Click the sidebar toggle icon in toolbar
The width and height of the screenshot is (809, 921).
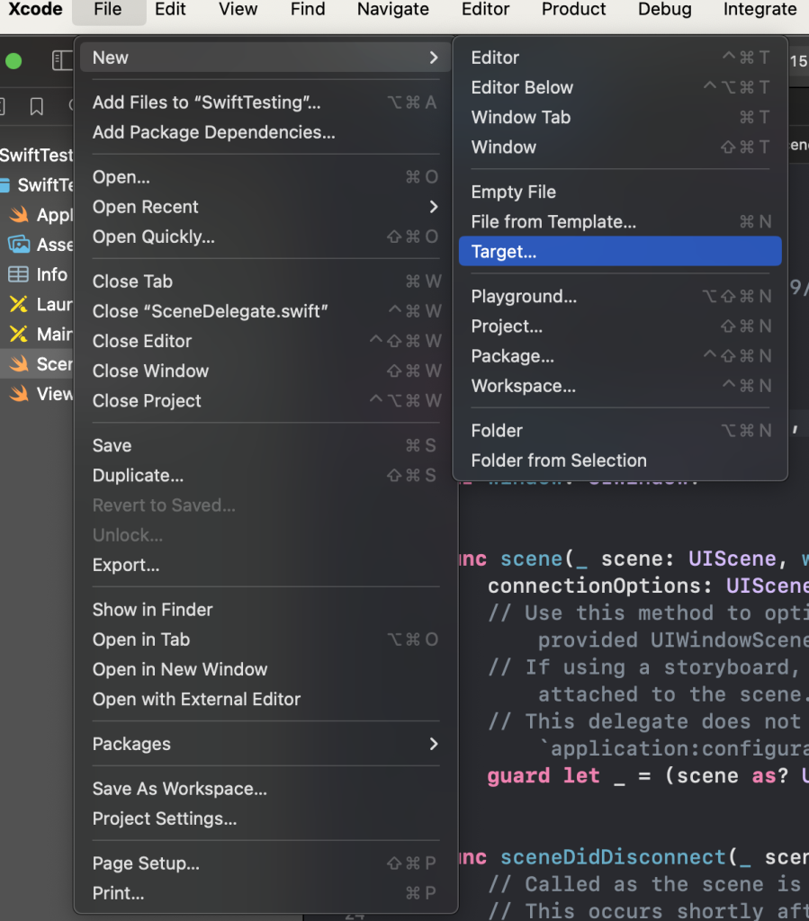[x=62, y=60]
